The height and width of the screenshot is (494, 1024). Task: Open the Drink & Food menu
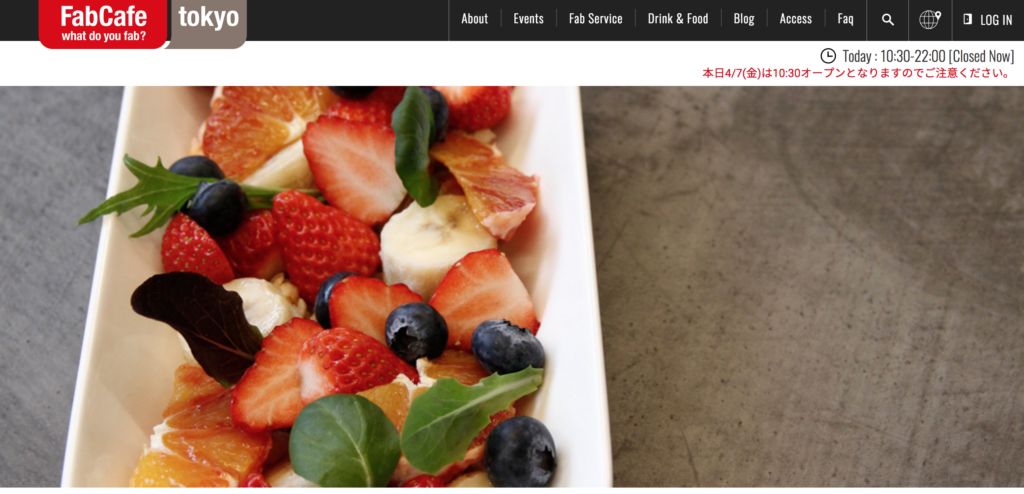coord(678,19)
